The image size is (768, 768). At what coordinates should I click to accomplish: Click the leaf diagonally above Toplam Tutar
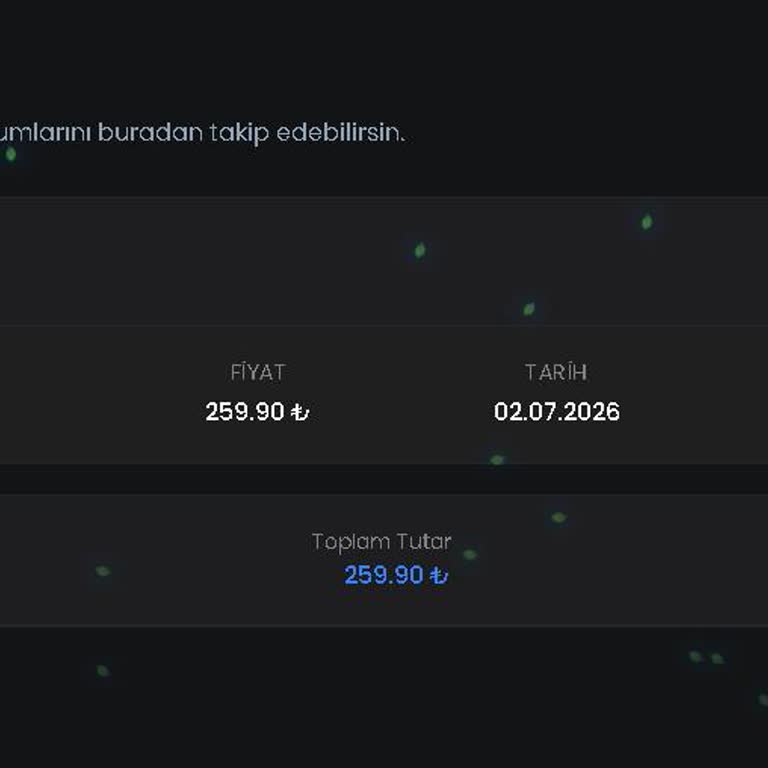559,517
